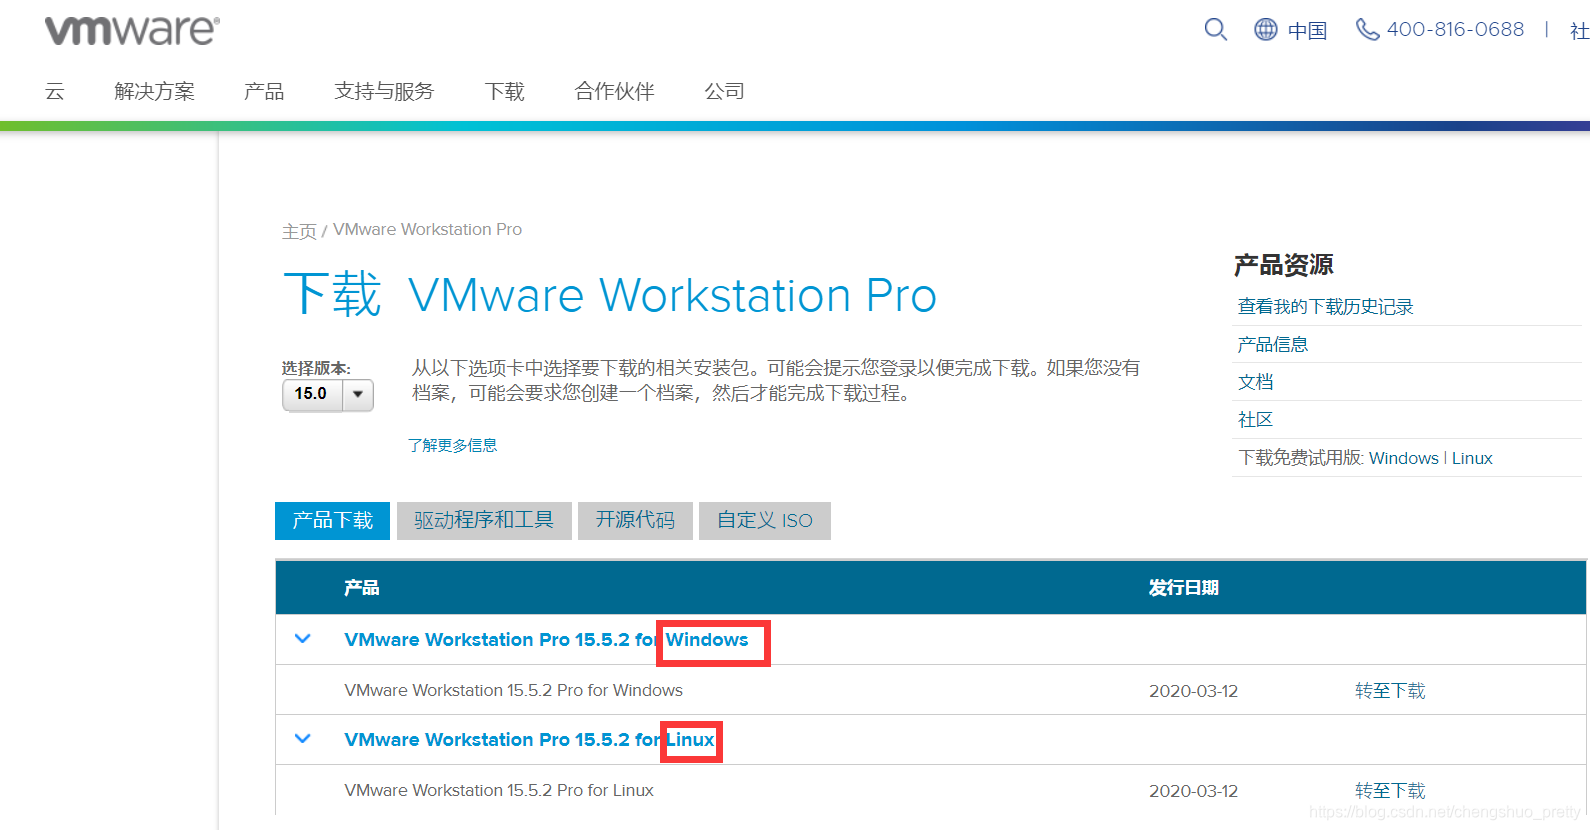
Task: Click the Windows free trial link
Action: point(1404,458)
